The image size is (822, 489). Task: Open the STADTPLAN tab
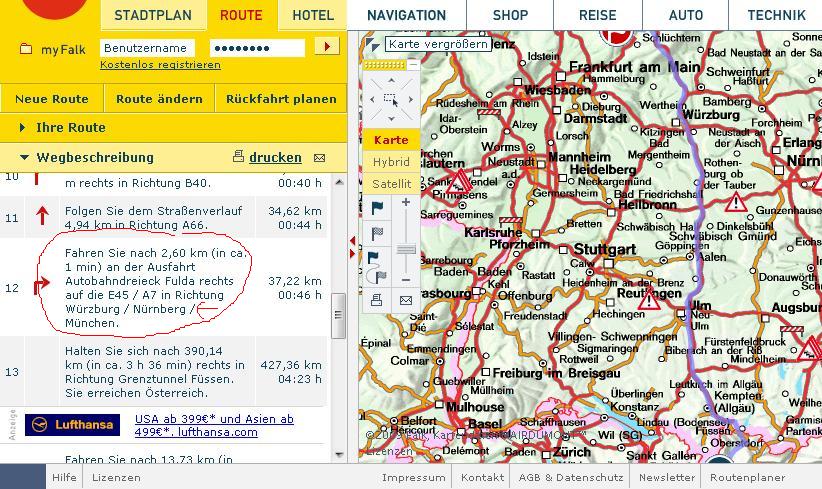[x=153, y=16]
